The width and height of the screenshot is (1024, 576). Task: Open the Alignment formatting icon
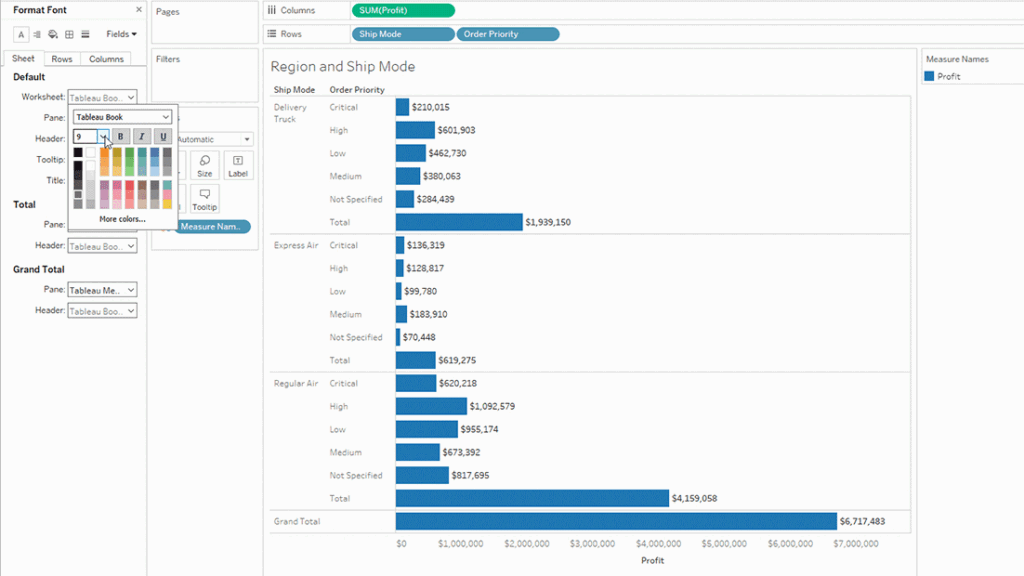(x=37, y=33)
